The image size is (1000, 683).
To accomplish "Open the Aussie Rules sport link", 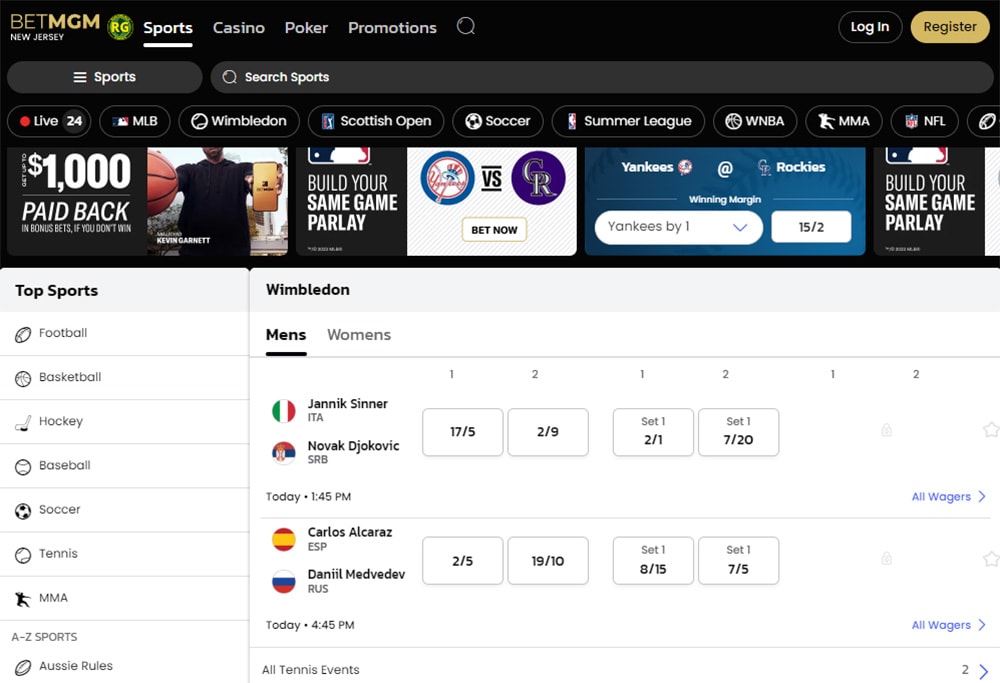I will click(76, 666).
